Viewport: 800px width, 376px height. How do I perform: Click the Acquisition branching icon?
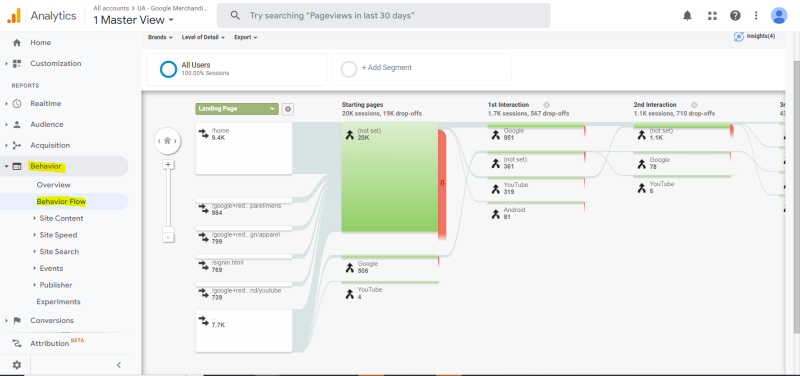(17, 145)
